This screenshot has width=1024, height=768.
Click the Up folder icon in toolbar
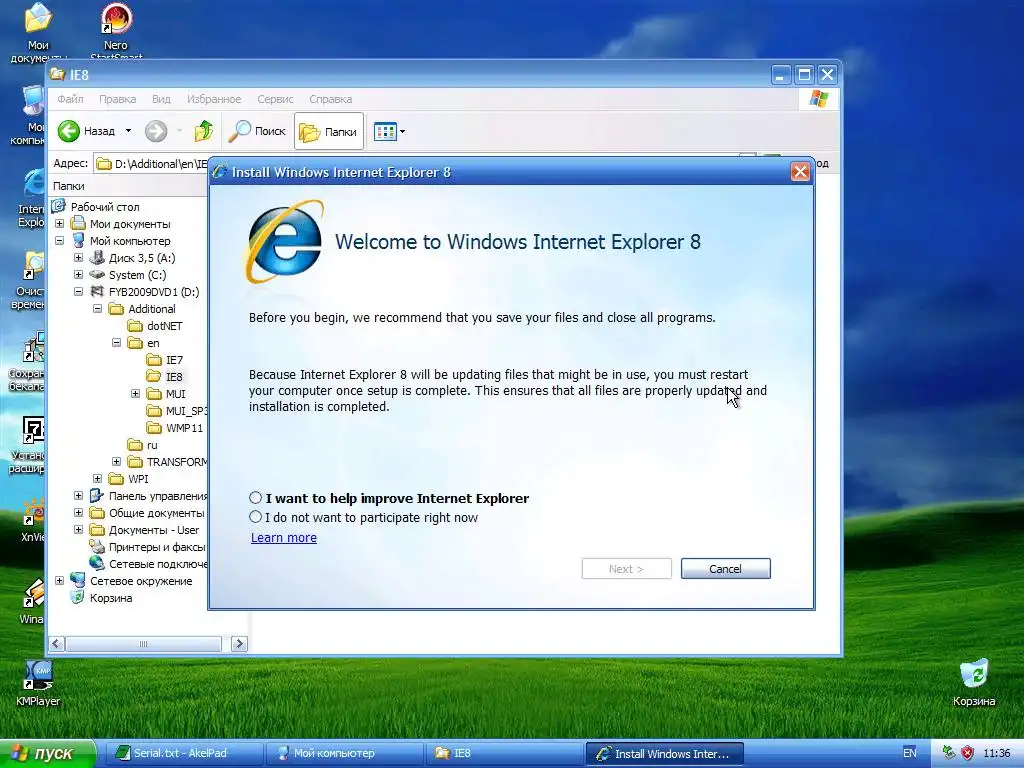tap(204, 131)
